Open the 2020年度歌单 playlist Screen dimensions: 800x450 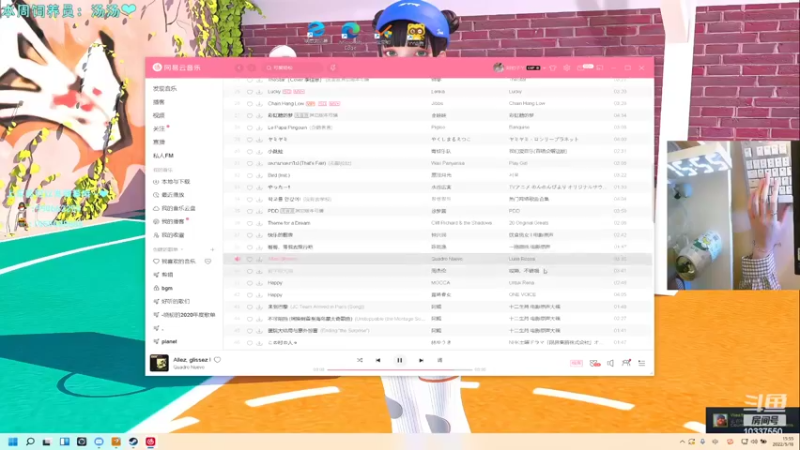[x=188, y=315]
